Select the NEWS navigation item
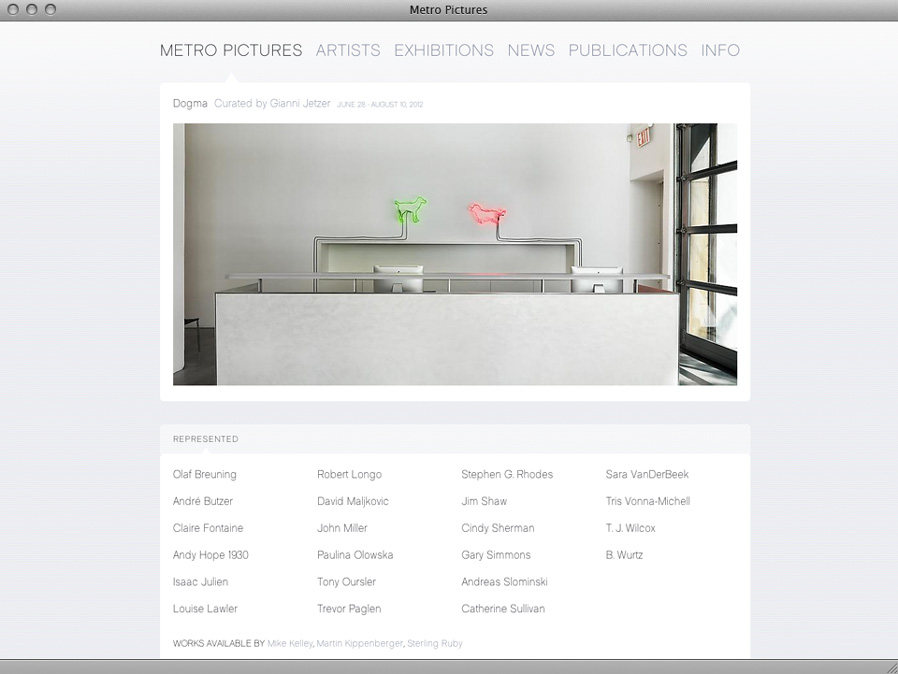The image size is (898, 674). [531, 50]
